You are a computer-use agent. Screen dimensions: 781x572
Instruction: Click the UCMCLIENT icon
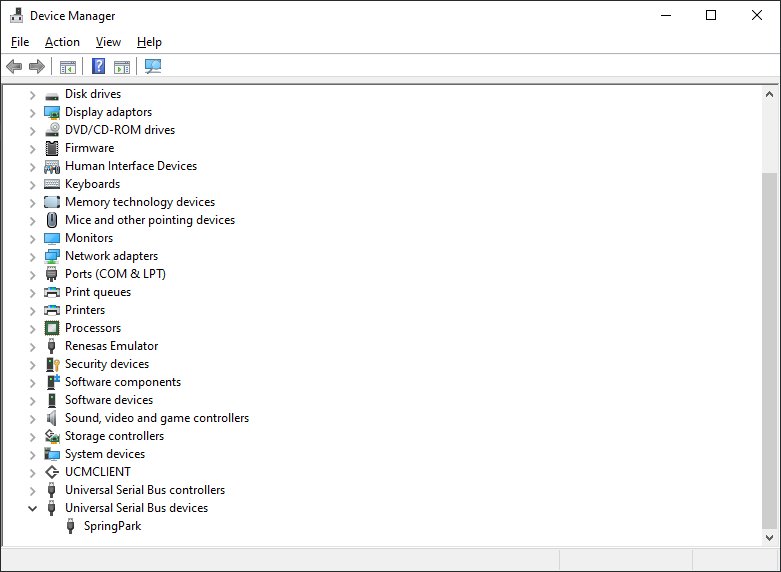coord(52,472)
